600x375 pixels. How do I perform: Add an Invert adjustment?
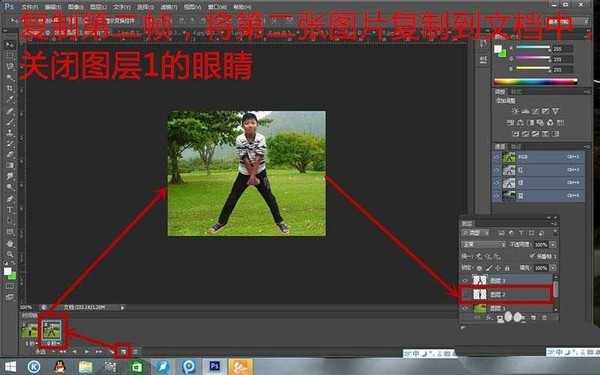tap(516, 134)
